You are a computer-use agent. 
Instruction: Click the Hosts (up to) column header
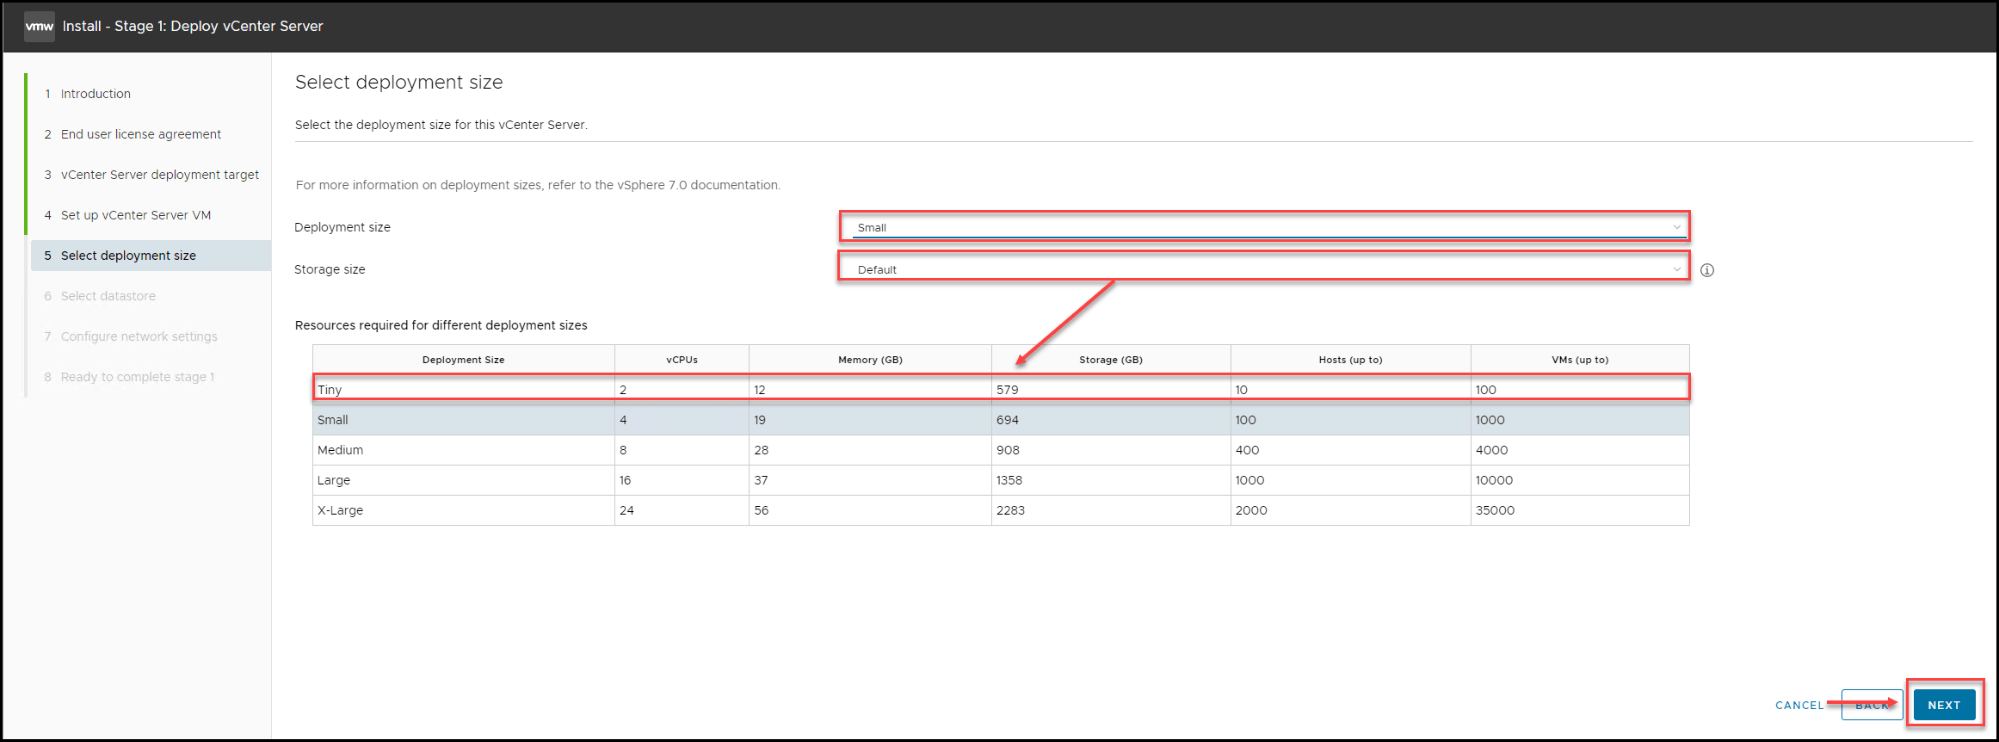(x=1350, y=360)
